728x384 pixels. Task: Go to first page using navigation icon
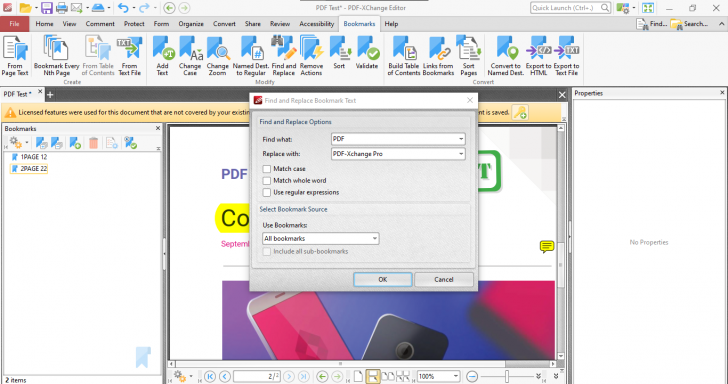click(210, 376)
